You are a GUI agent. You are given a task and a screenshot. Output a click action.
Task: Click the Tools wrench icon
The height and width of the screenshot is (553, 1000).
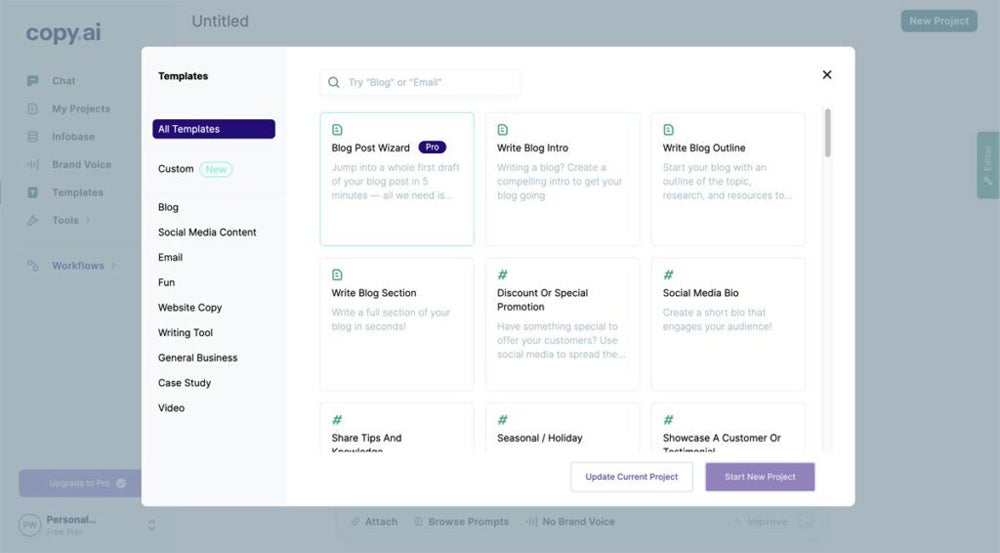click(x=33, y=220)
